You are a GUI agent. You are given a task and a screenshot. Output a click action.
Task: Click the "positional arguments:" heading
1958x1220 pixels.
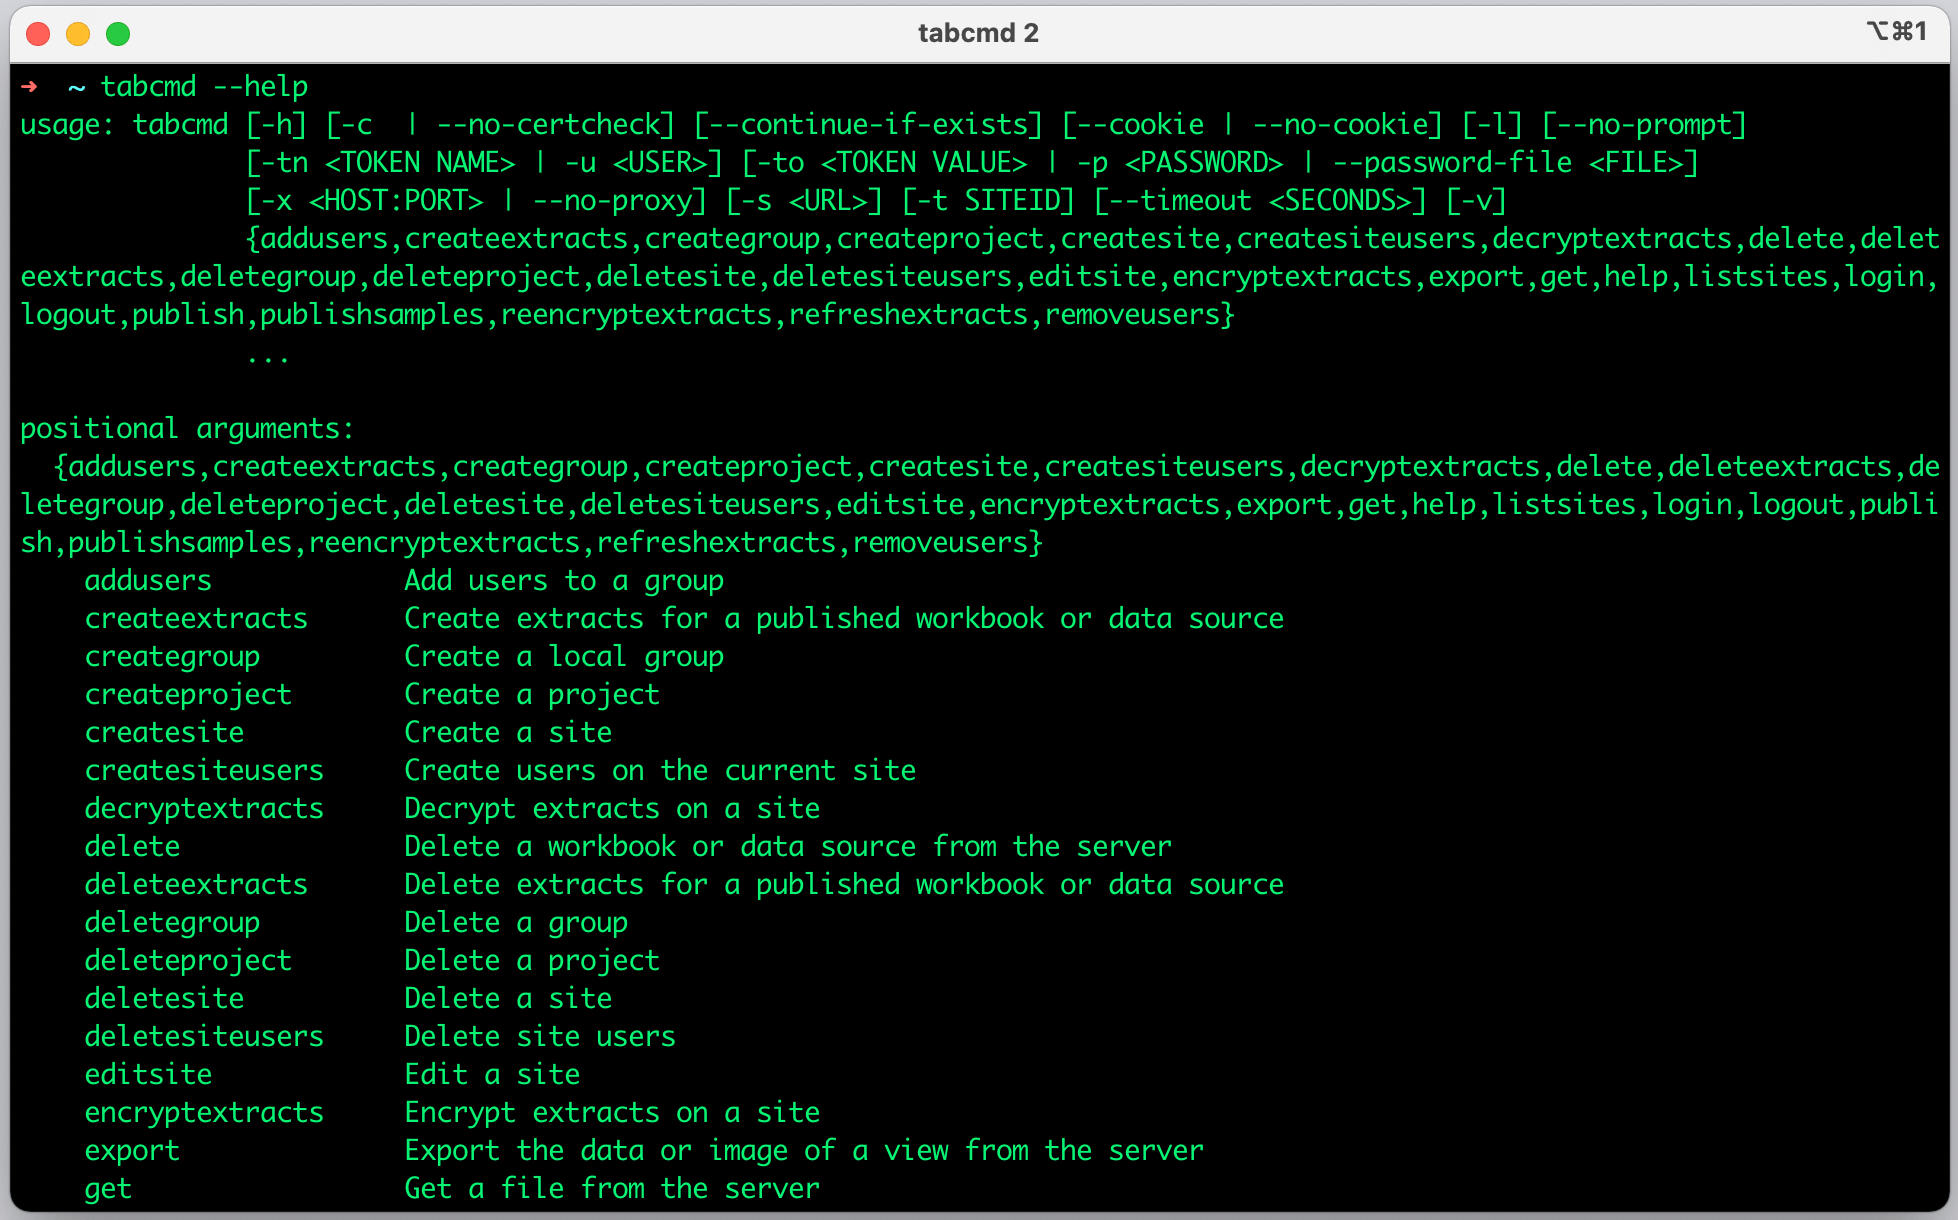tap(187, 429)
